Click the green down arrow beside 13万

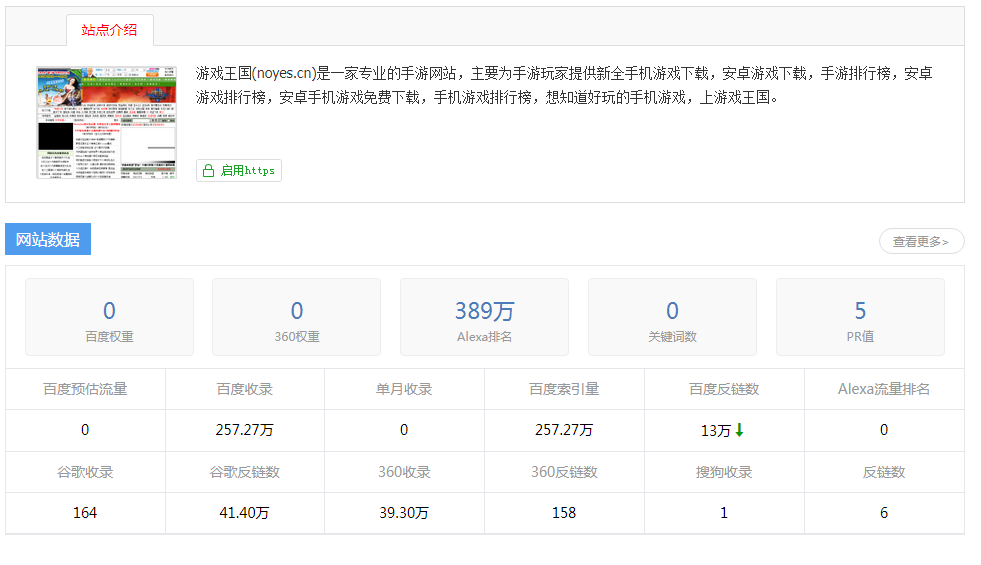[x=740, y=430]
